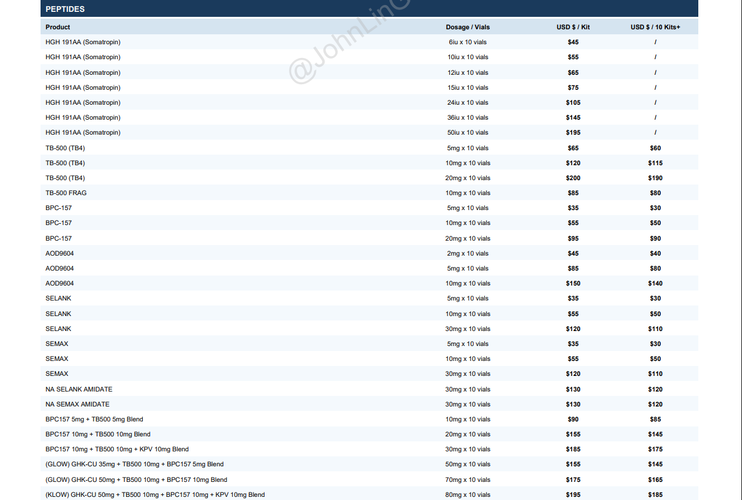742x500 pixels.
Task: Click the $40 bulk price for AOD9604 2mg
Action: pos(655,254)
